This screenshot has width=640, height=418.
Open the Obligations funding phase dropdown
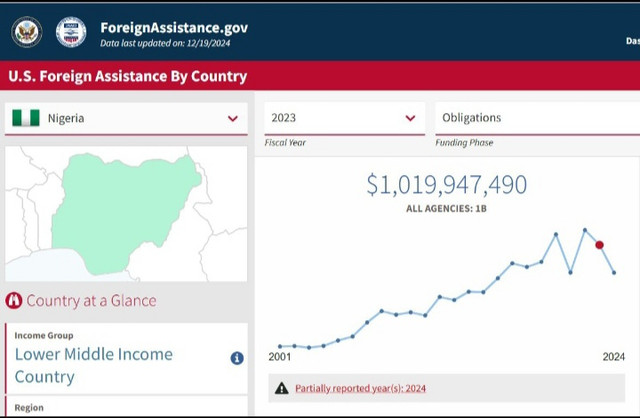click(538, 118)
